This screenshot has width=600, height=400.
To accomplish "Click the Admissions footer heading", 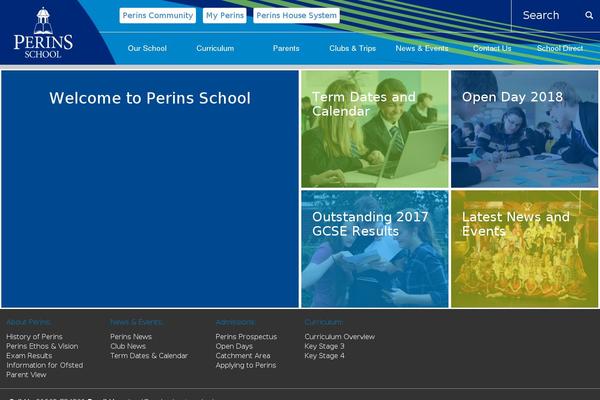I will coord(235,322).
